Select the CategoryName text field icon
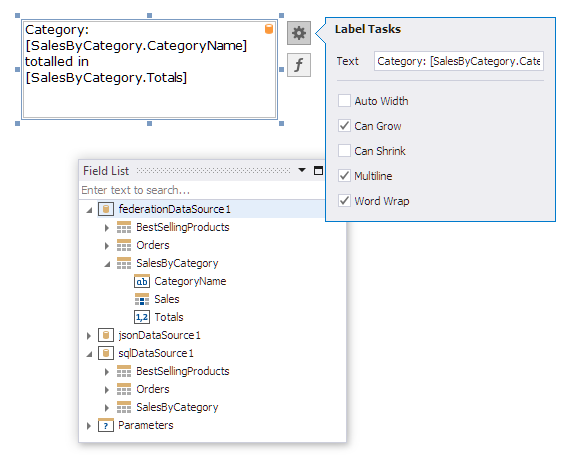Screen dimensions: 570x459 point(142,281)
